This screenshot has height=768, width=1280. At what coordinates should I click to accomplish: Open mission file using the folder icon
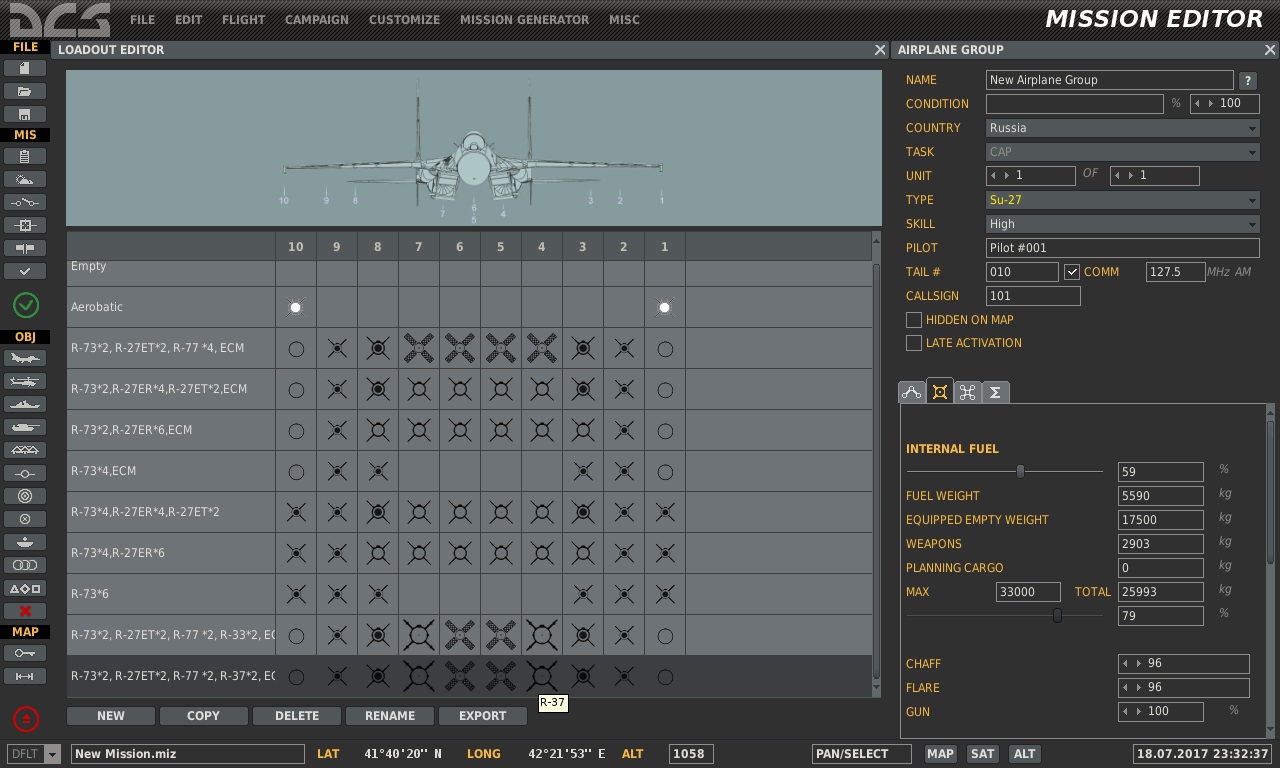click(x=25, y=91)
